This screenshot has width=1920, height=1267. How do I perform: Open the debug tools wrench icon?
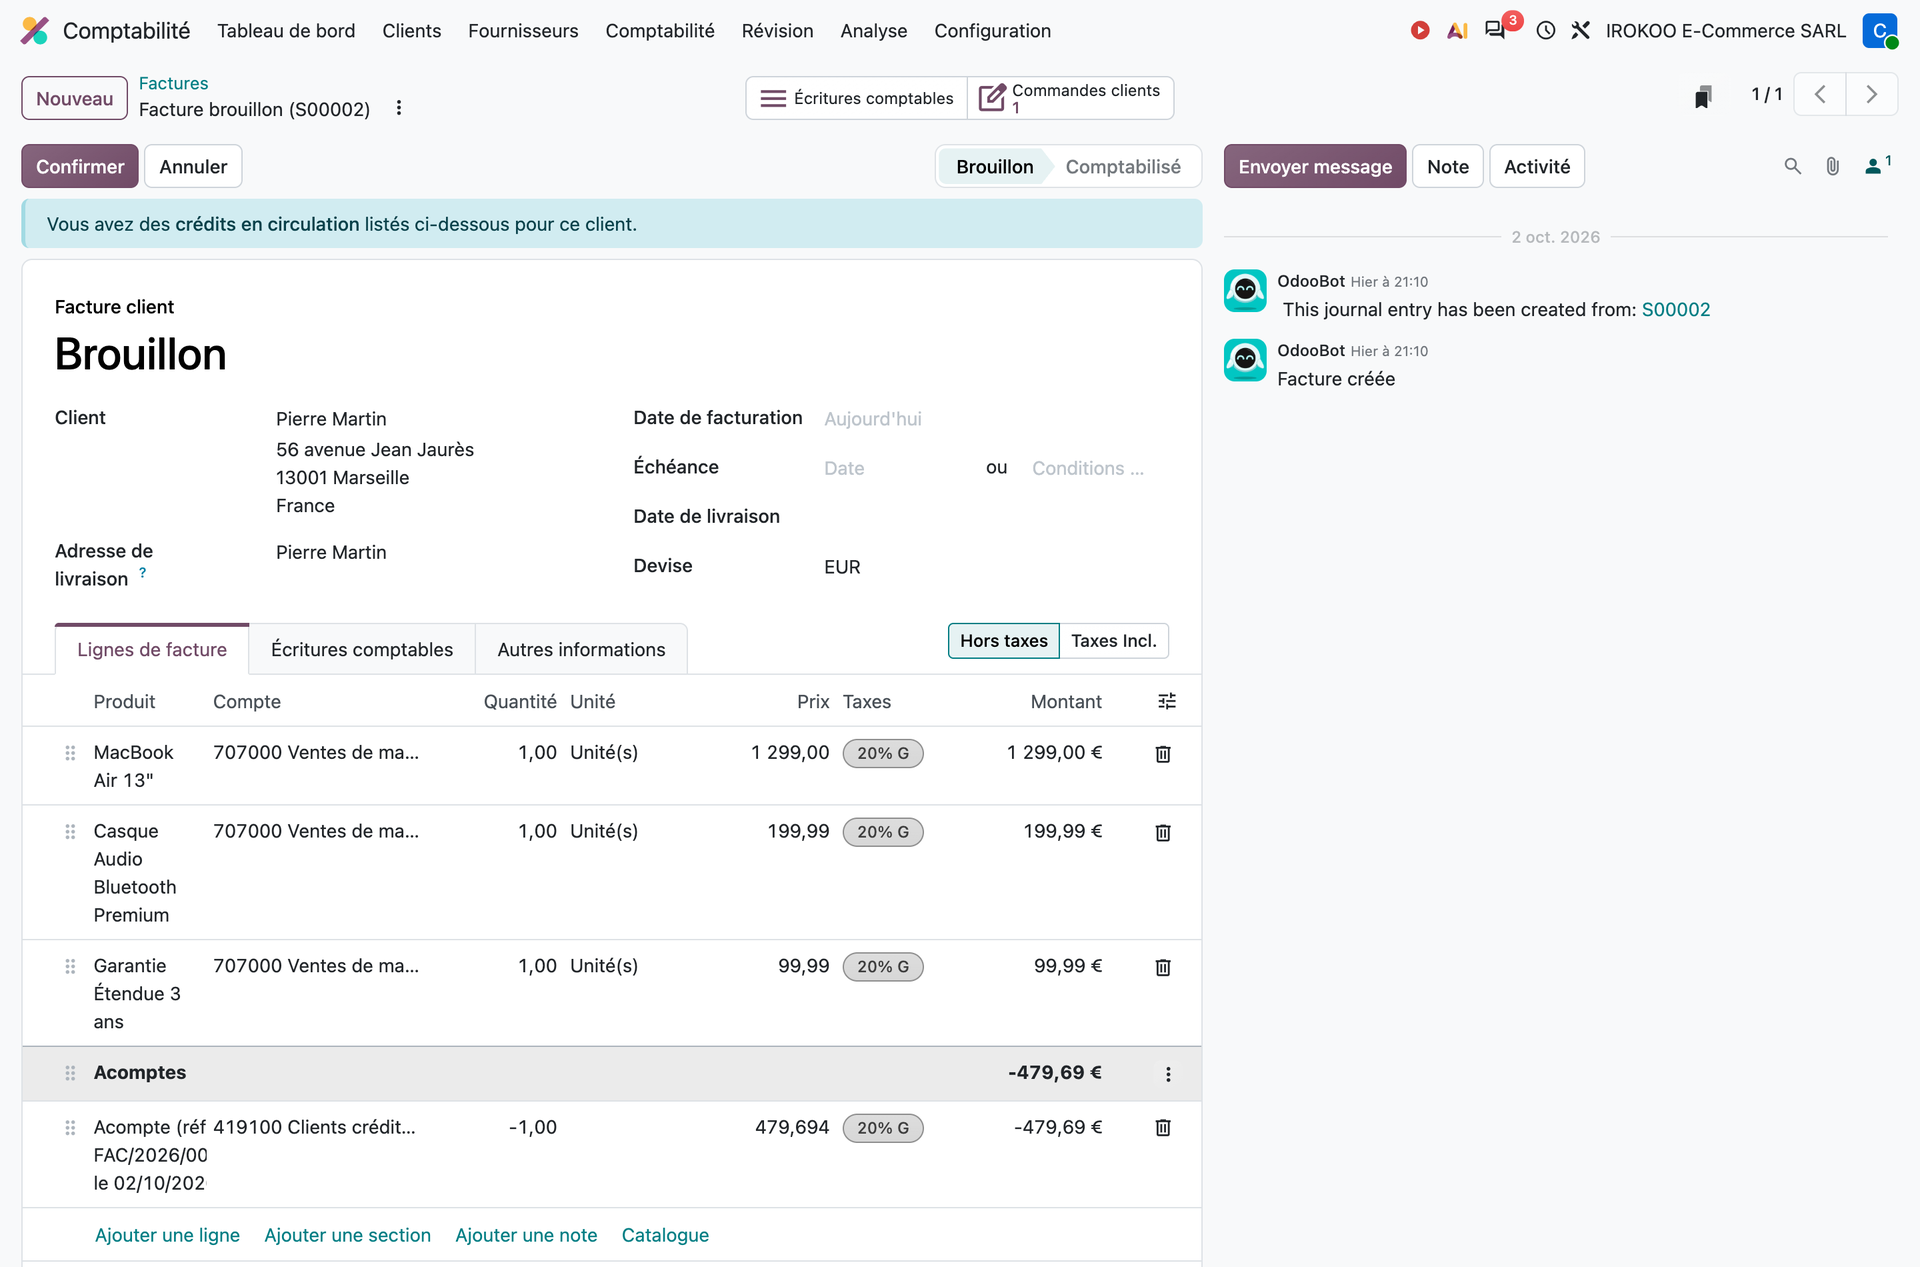(1581, 31)
